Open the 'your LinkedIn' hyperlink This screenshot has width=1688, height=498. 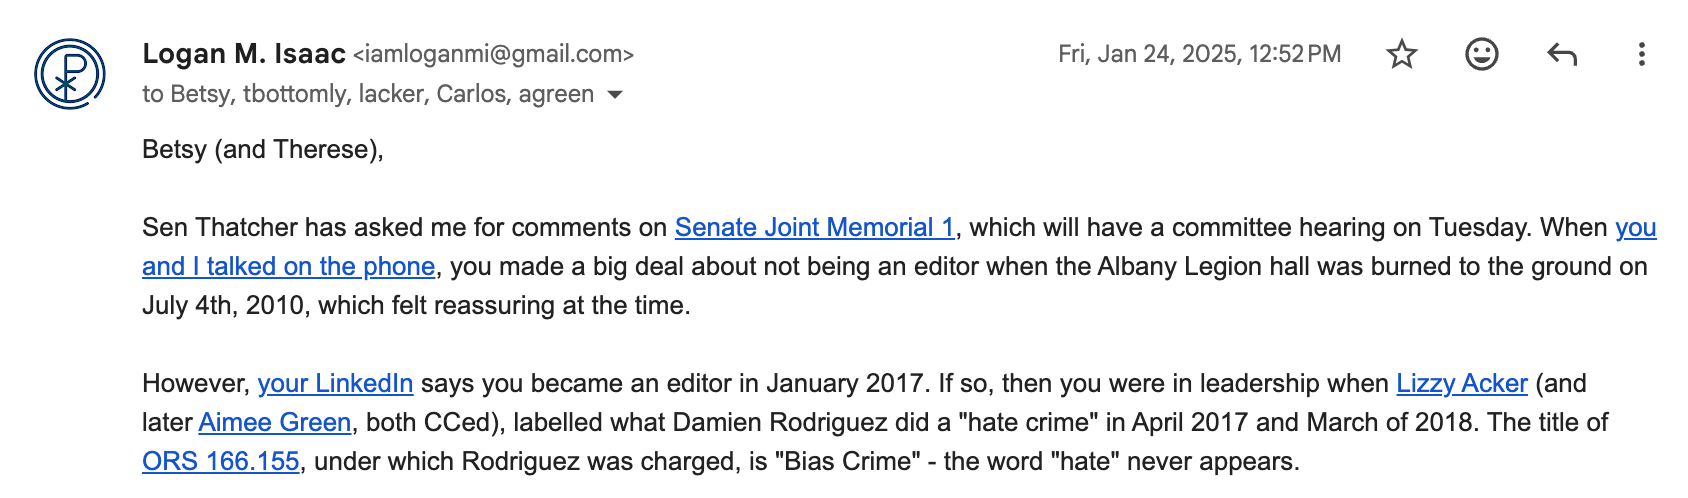point(335,384)
